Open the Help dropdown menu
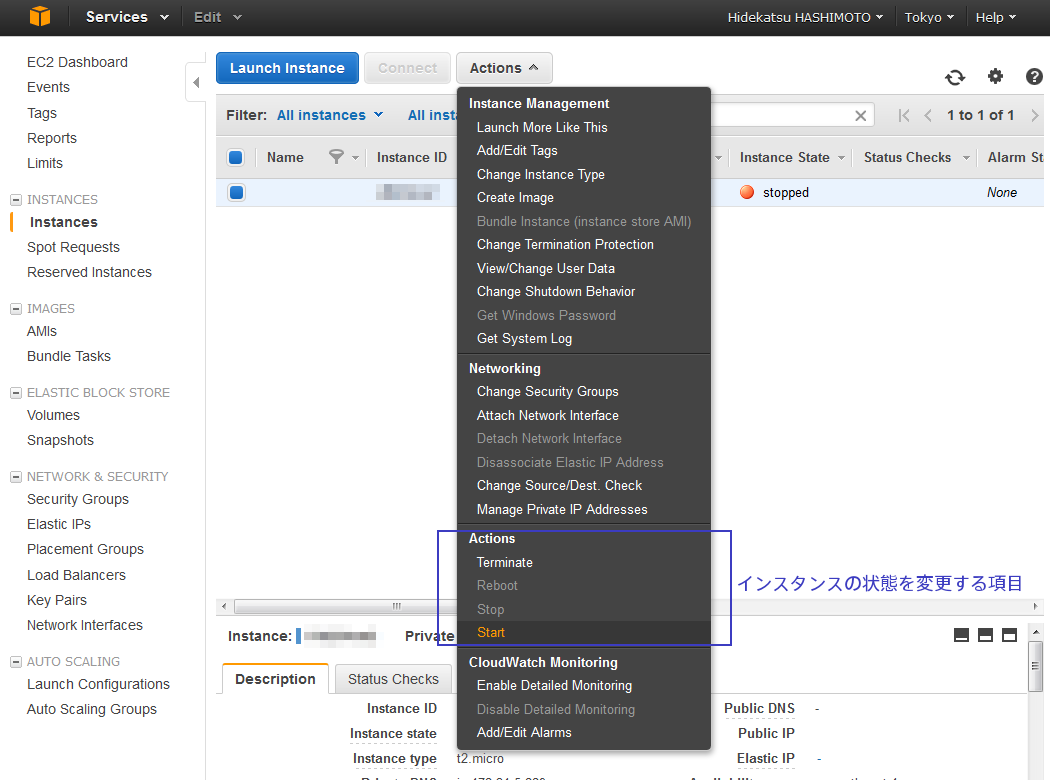This screenshot has width=1050, height=780. point(996,17)
